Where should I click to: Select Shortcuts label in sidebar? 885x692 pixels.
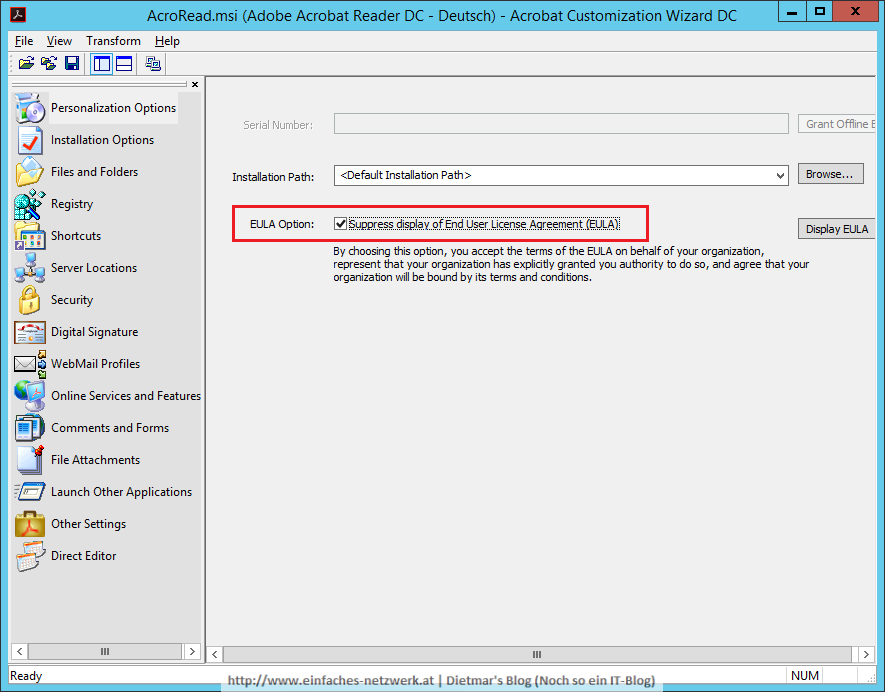pyautogui.click(x=76, y=236)
